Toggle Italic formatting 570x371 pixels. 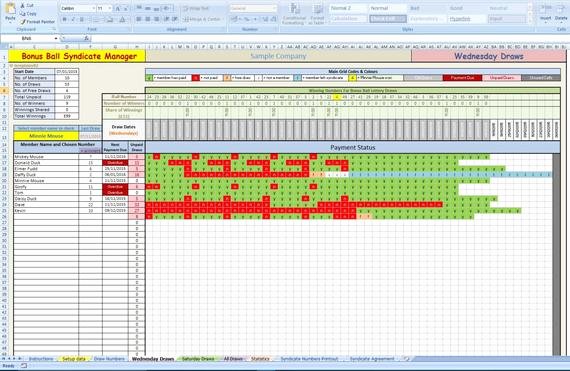point(73,19)
